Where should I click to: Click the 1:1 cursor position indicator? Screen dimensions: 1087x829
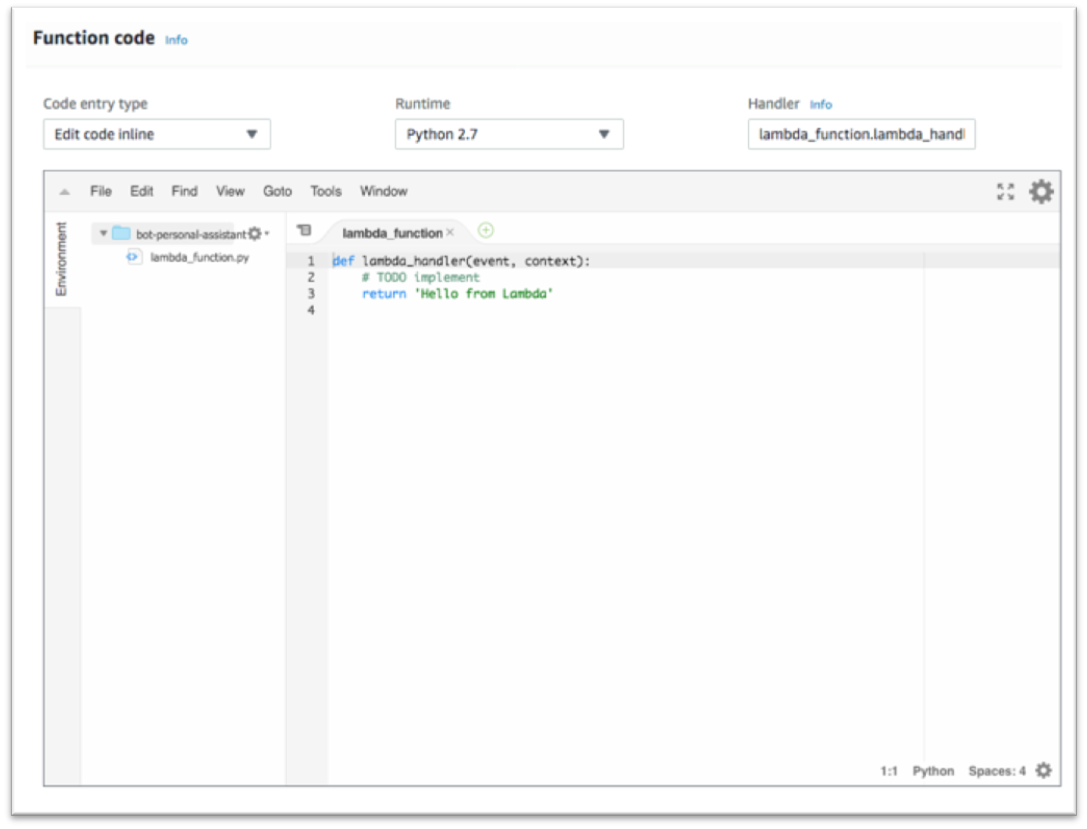tap(889, 771)
